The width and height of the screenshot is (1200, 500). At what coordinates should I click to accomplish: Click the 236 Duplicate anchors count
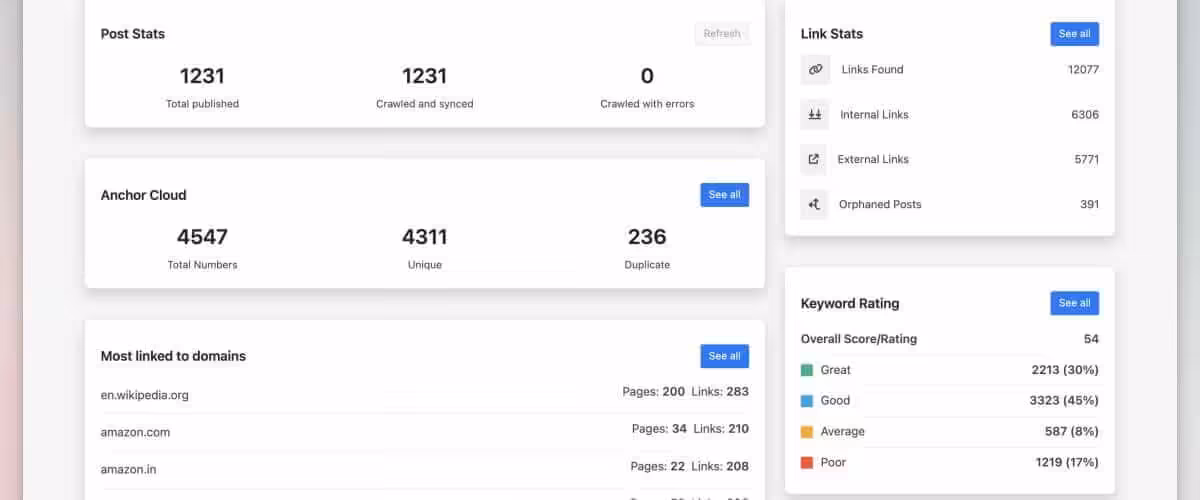pos(647,237)
